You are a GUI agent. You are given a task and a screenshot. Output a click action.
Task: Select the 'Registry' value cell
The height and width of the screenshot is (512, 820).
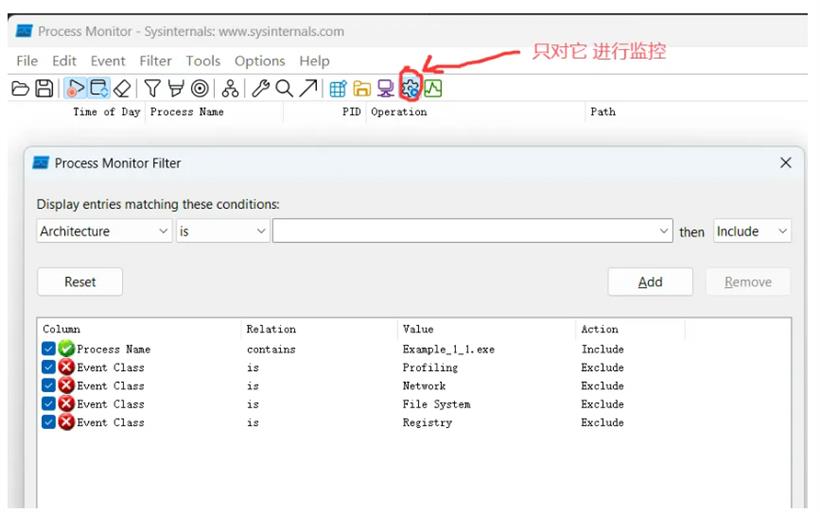427,423
